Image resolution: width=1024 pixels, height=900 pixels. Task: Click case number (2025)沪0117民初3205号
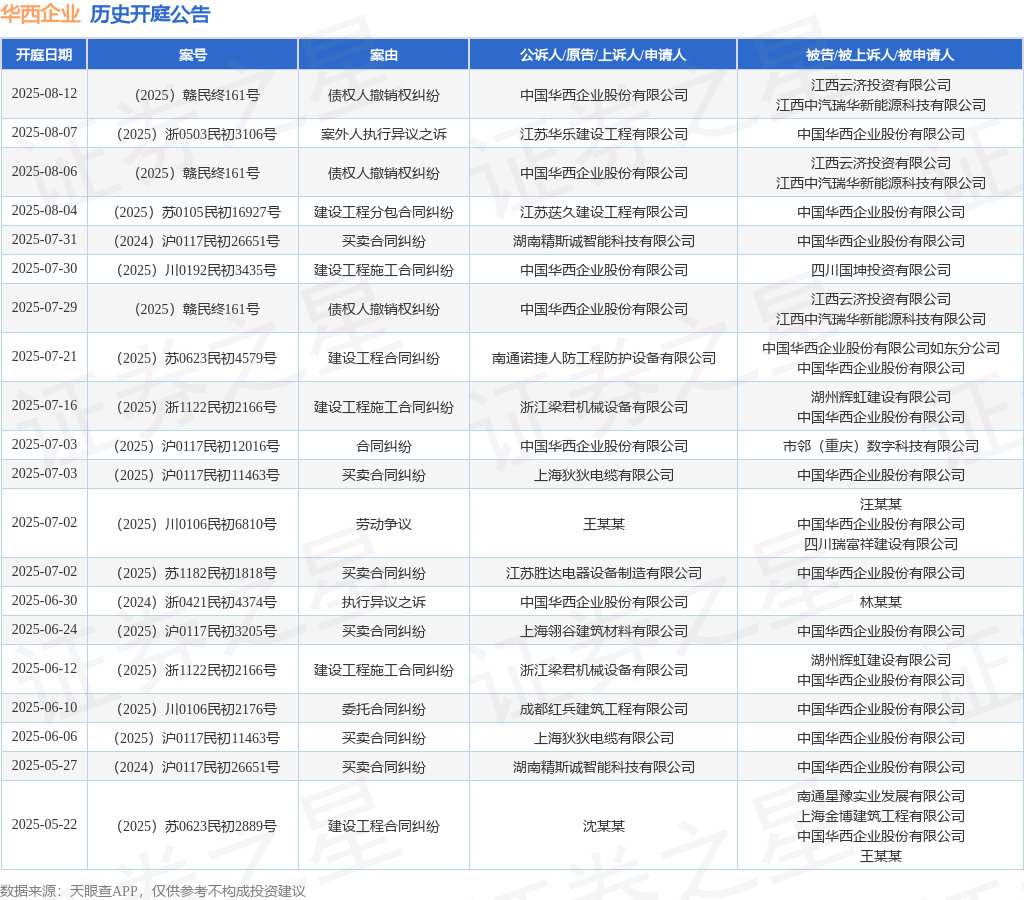click(197, 631)
